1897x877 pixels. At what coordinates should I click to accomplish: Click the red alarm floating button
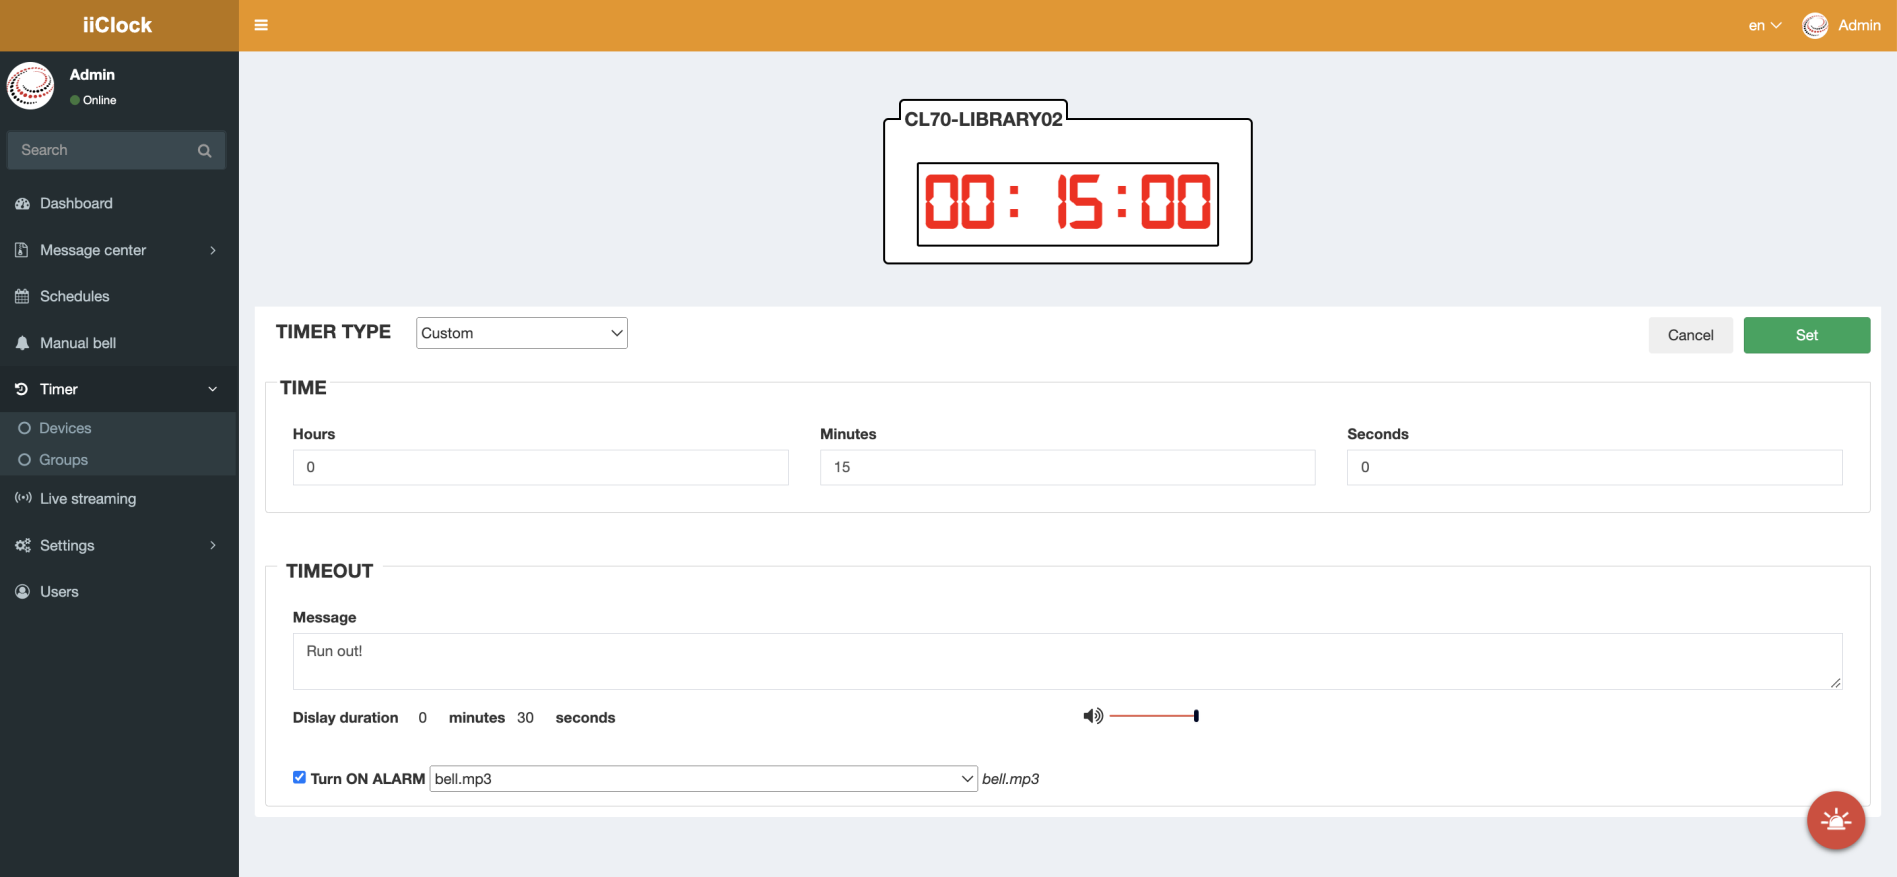click(x=1835, y=821)
